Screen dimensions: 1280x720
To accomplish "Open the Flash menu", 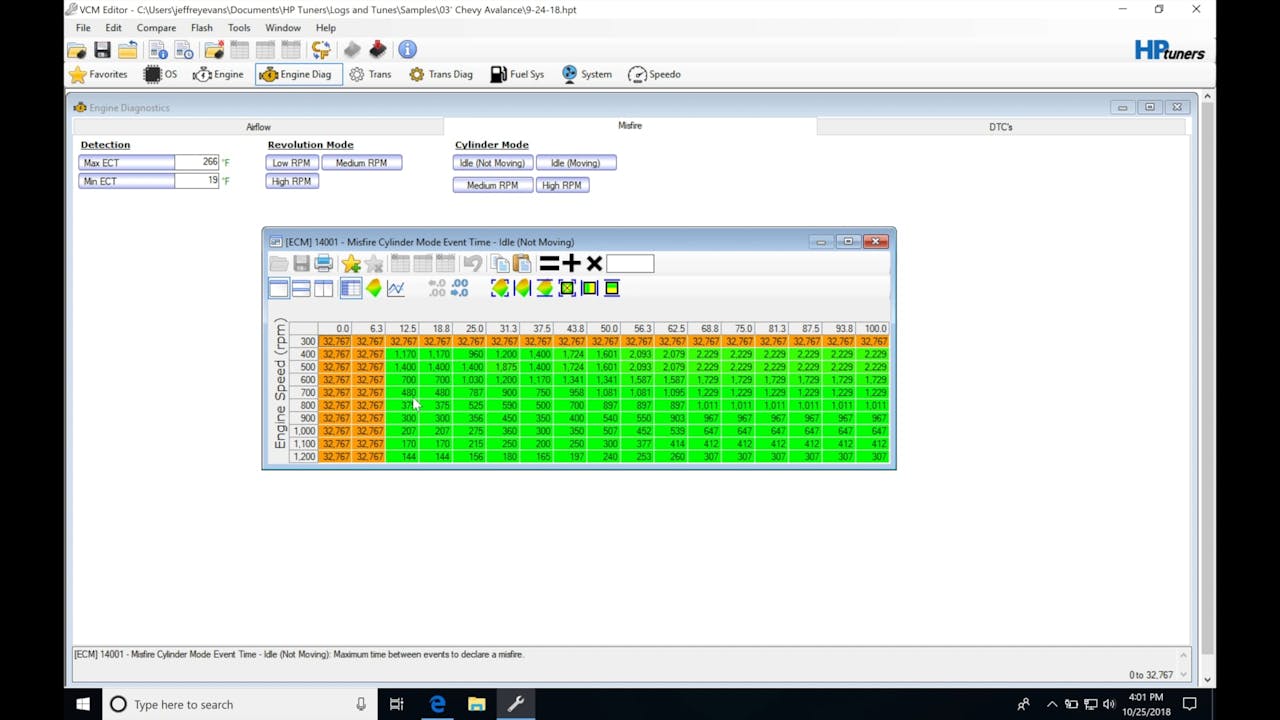I will tap(201, 28).
